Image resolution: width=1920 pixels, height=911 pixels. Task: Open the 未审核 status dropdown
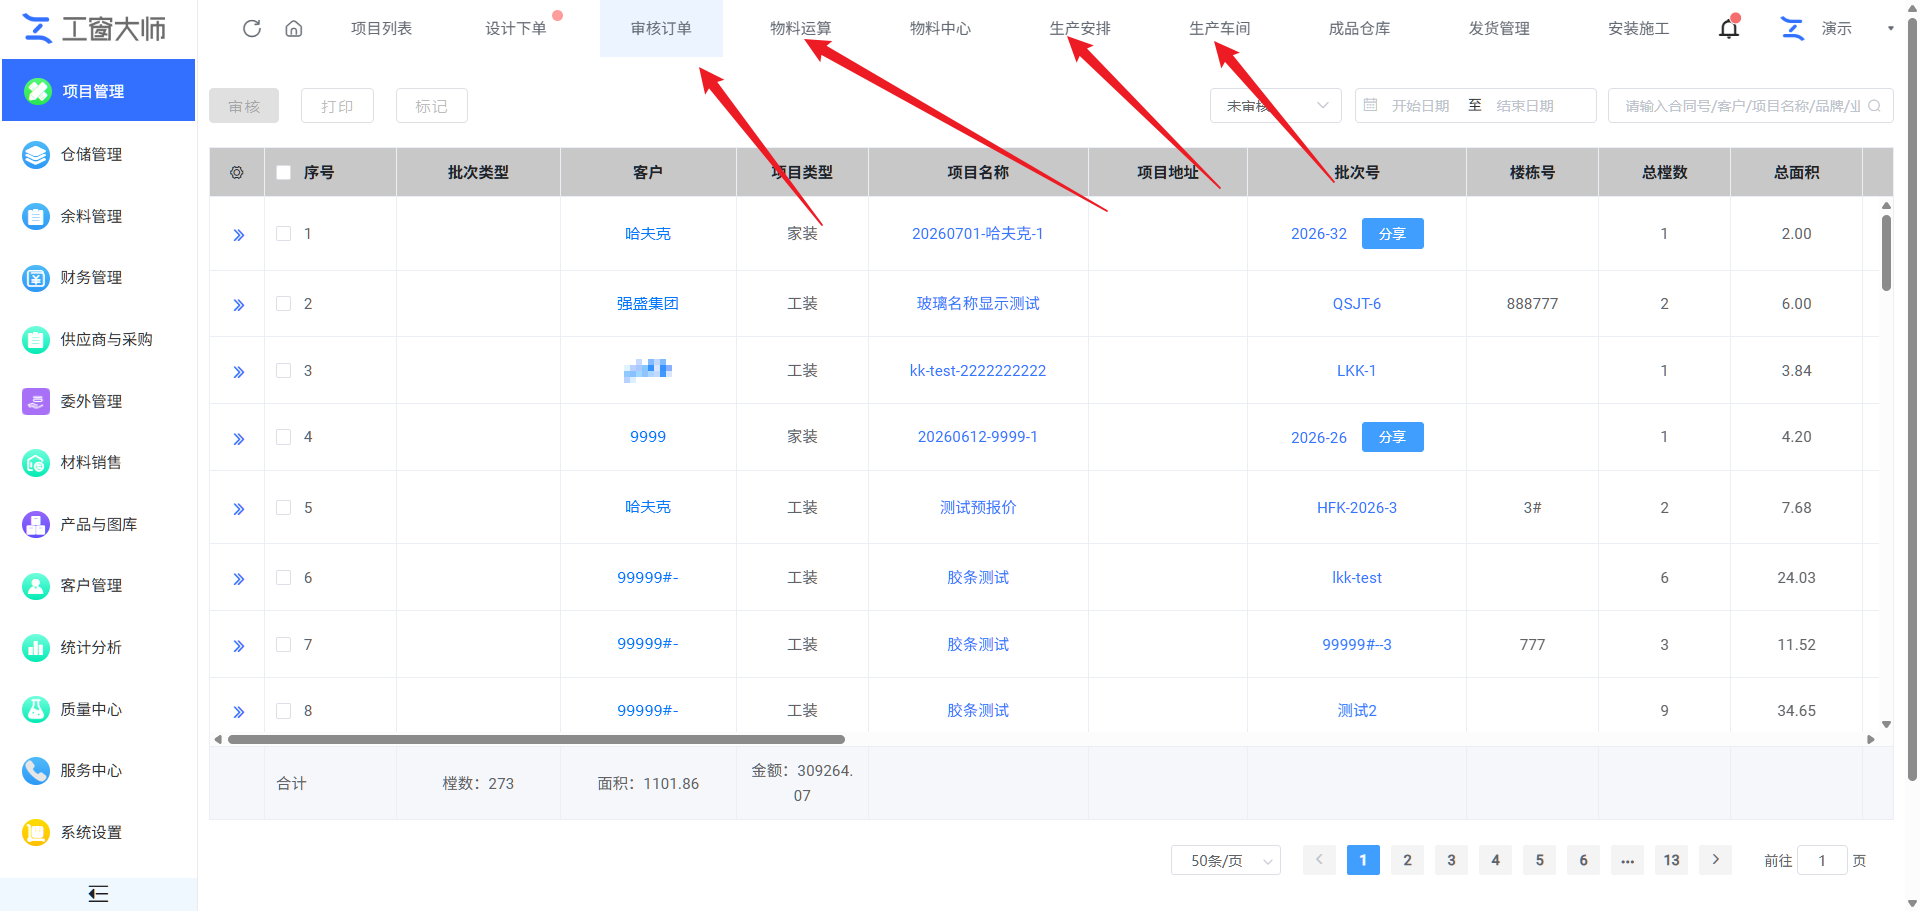(x=1276, y=105)
